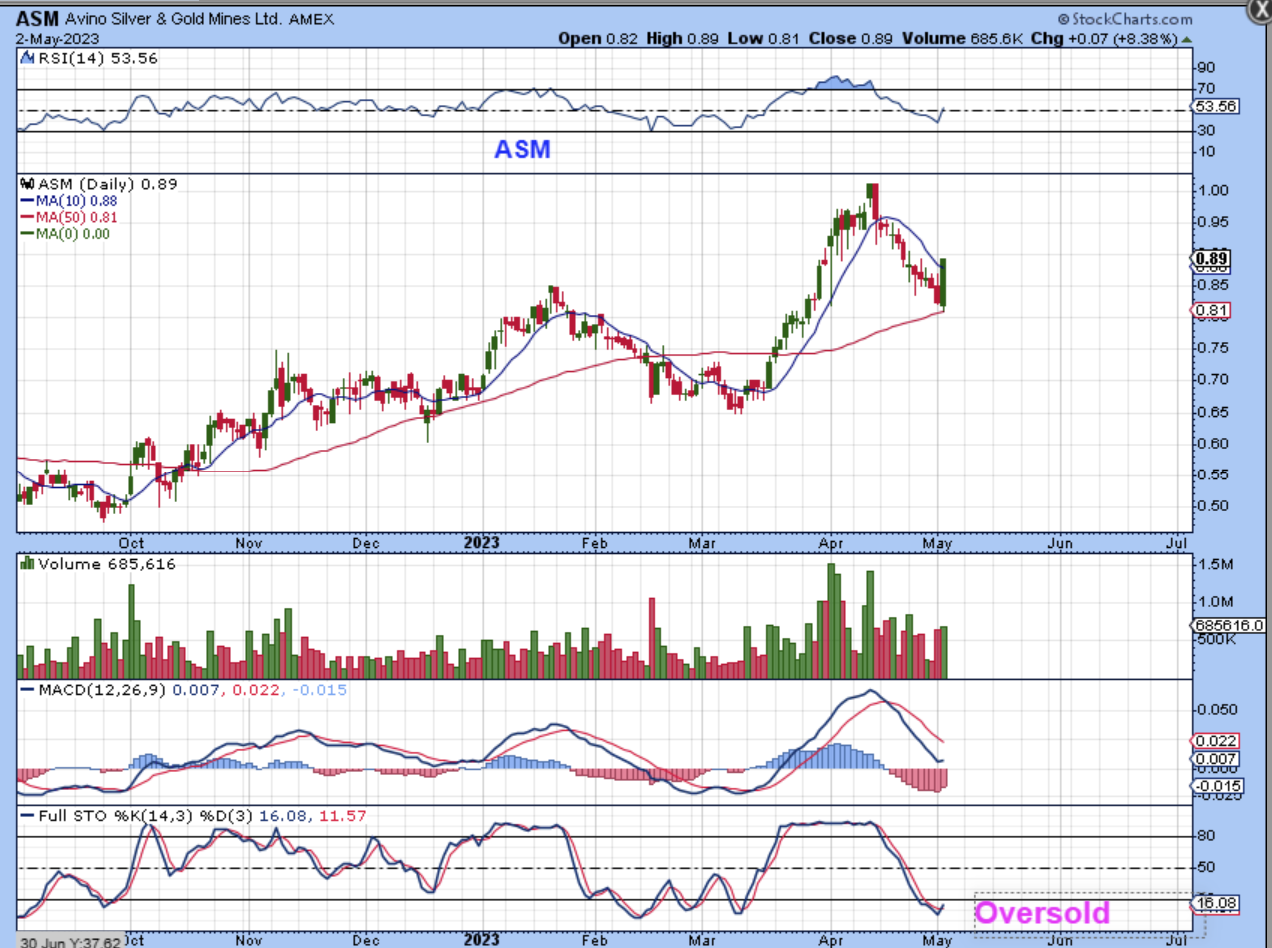The width and height of the screenshot is (1272, 948).
Task: Click the Volume 685,616 panel label
Action: click(99, 565)
